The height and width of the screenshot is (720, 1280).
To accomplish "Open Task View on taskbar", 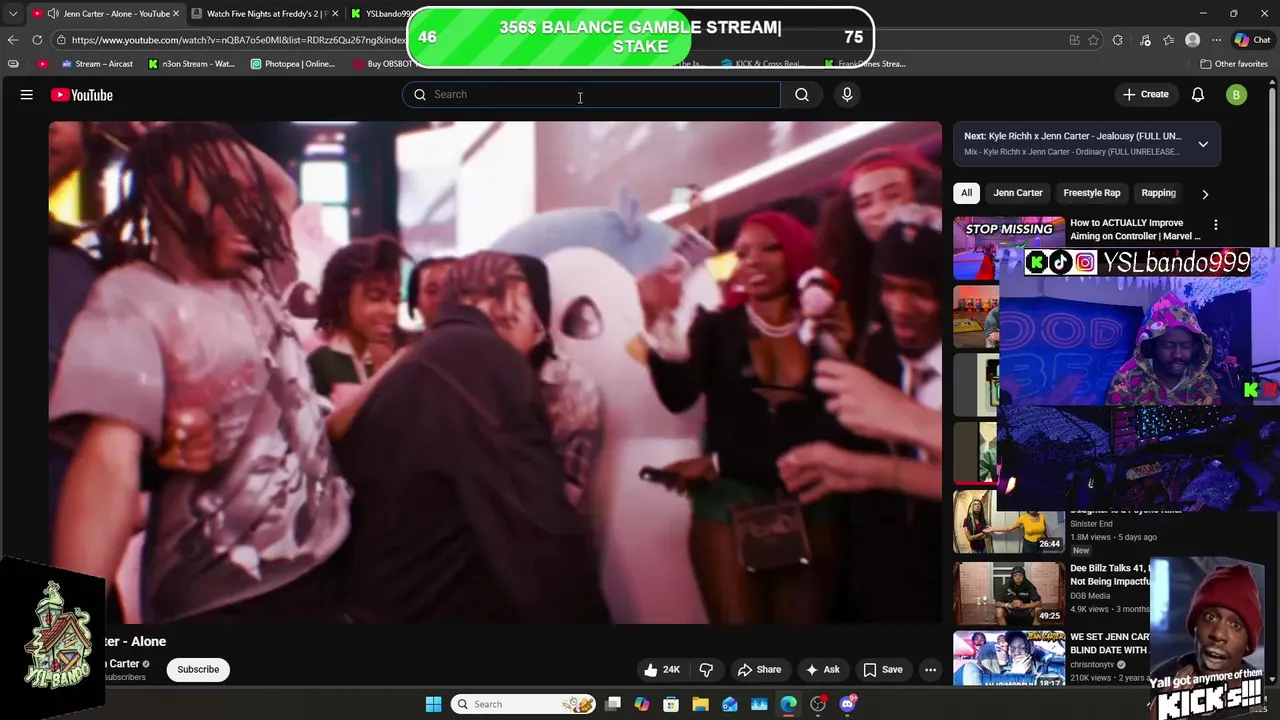I will coord(613,704).
